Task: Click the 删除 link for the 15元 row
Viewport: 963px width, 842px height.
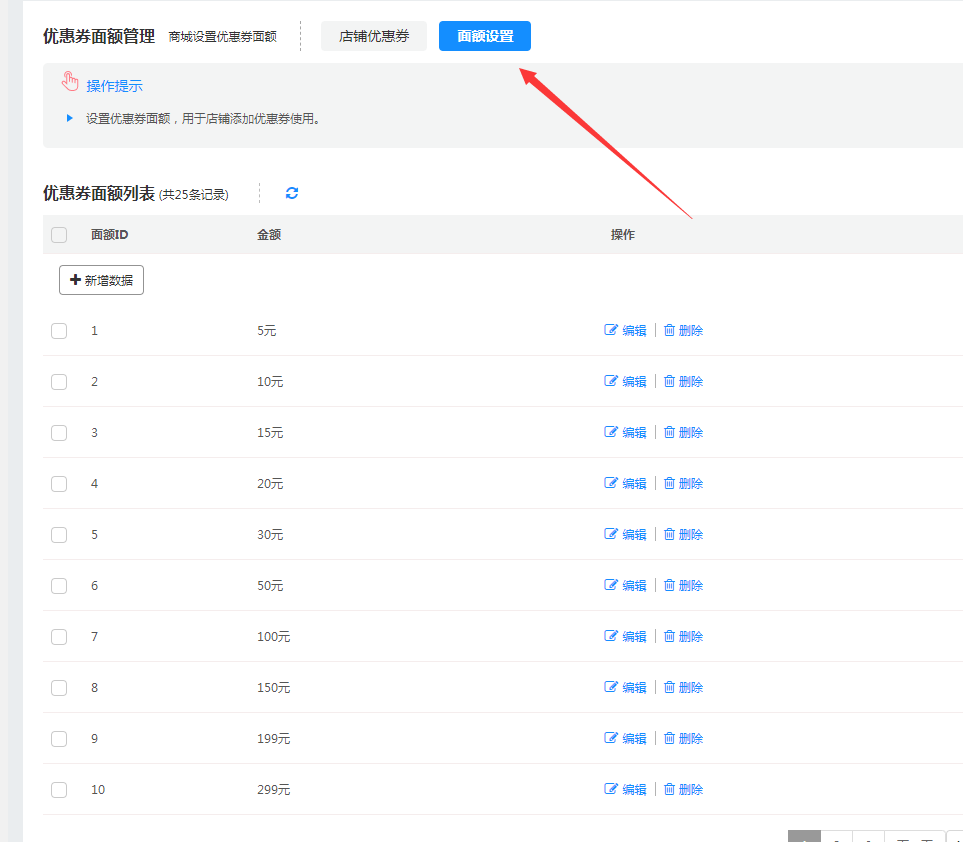Action: click(x=690, y=432)
